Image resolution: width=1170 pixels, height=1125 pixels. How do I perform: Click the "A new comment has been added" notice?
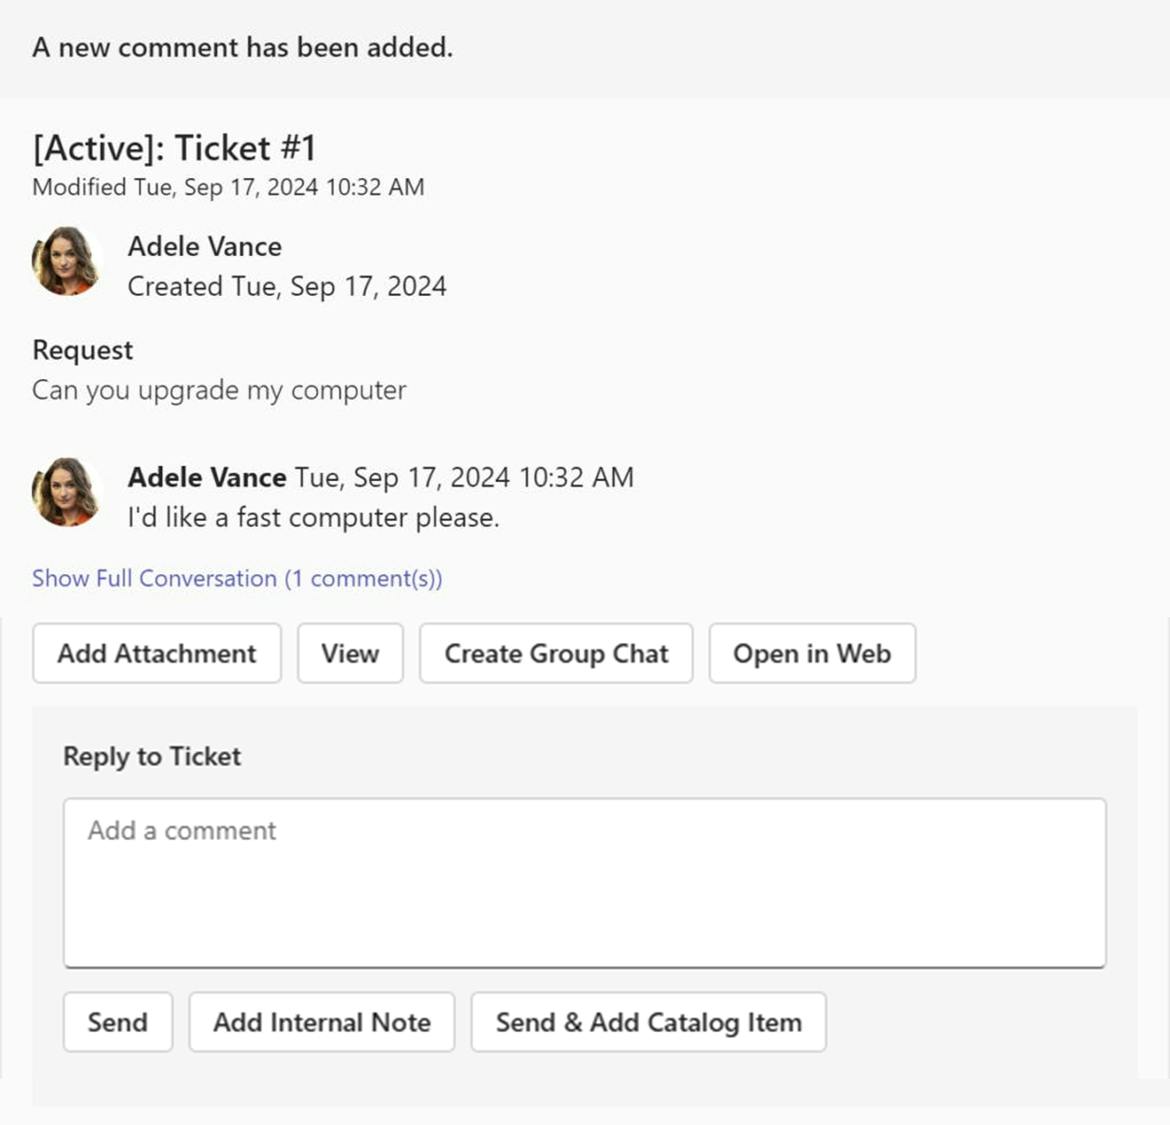pos(242,47)
